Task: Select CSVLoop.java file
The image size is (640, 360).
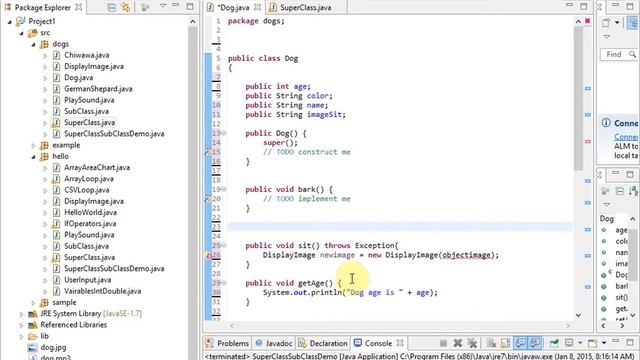Action: click(86, 190)
